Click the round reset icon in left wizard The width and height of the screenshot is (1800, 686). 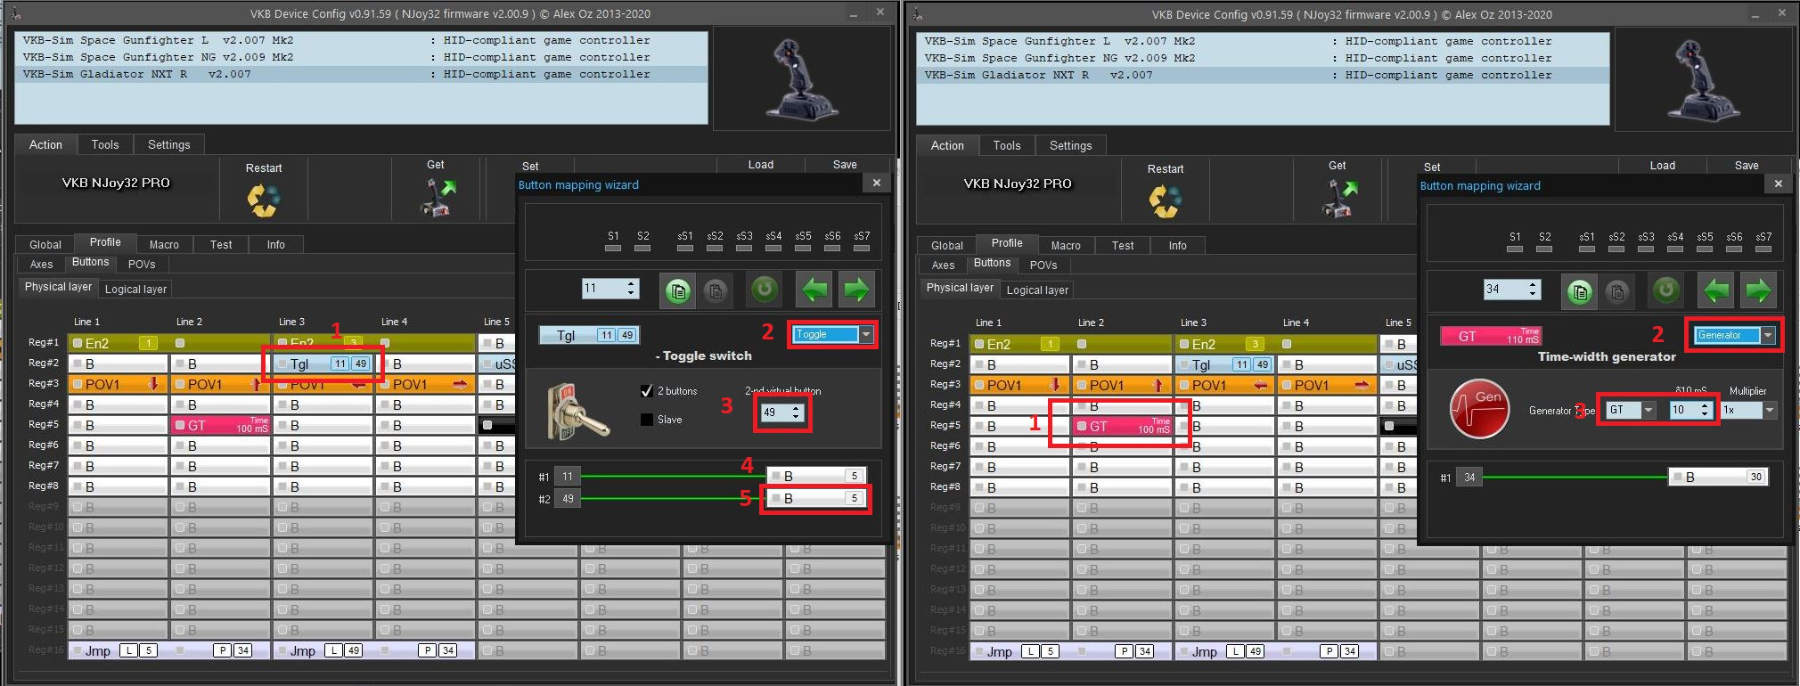coord(764,290)
